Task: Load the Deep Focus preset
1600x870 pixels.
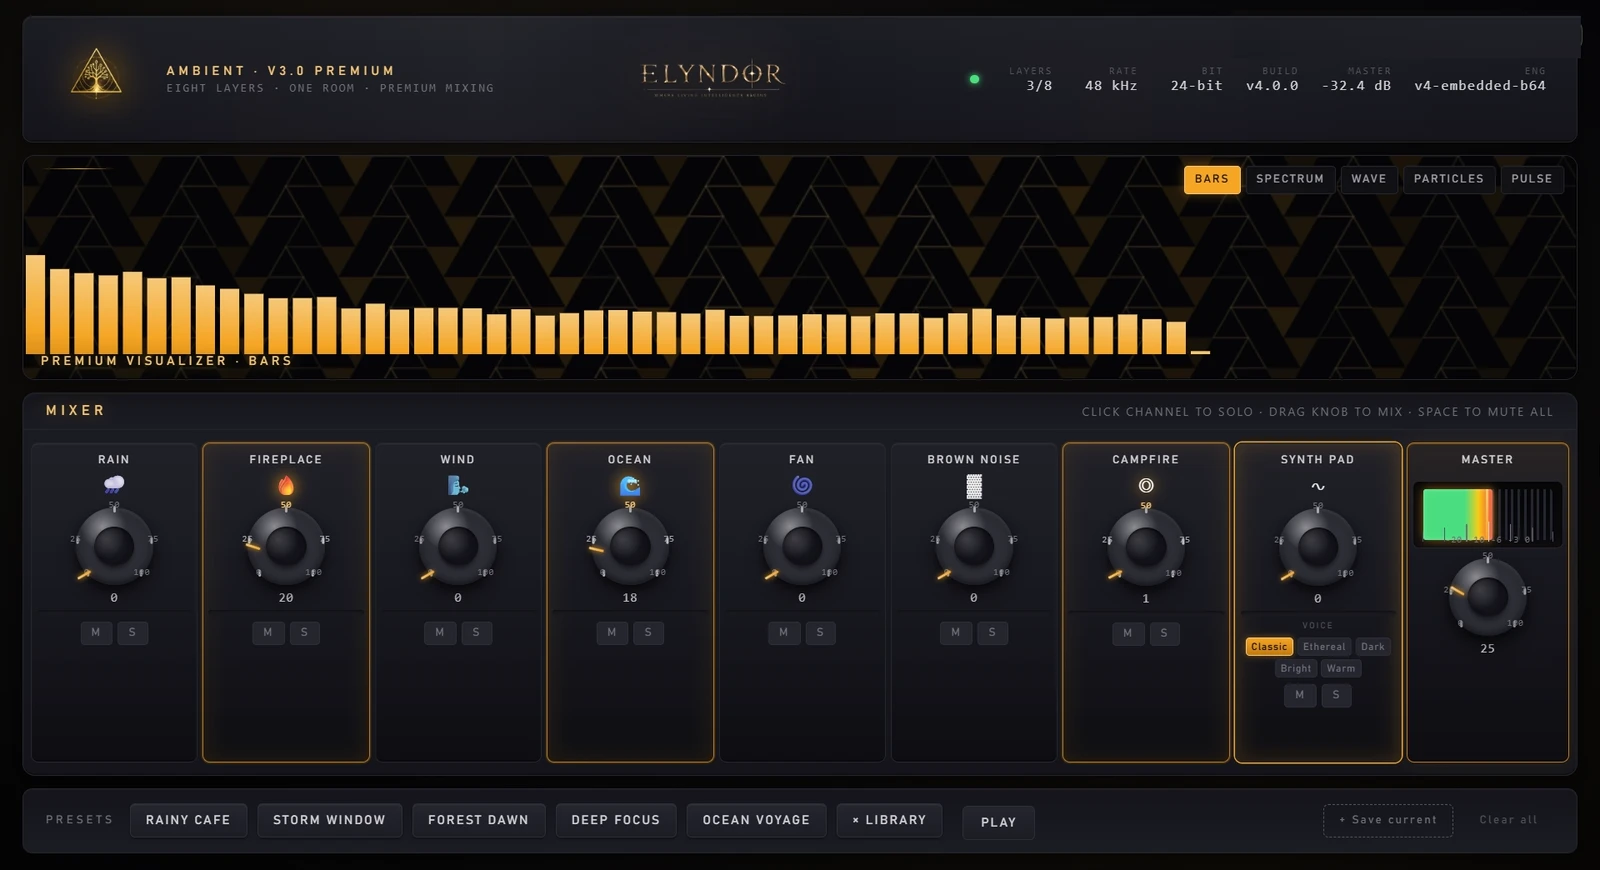Action: point(616,820)
